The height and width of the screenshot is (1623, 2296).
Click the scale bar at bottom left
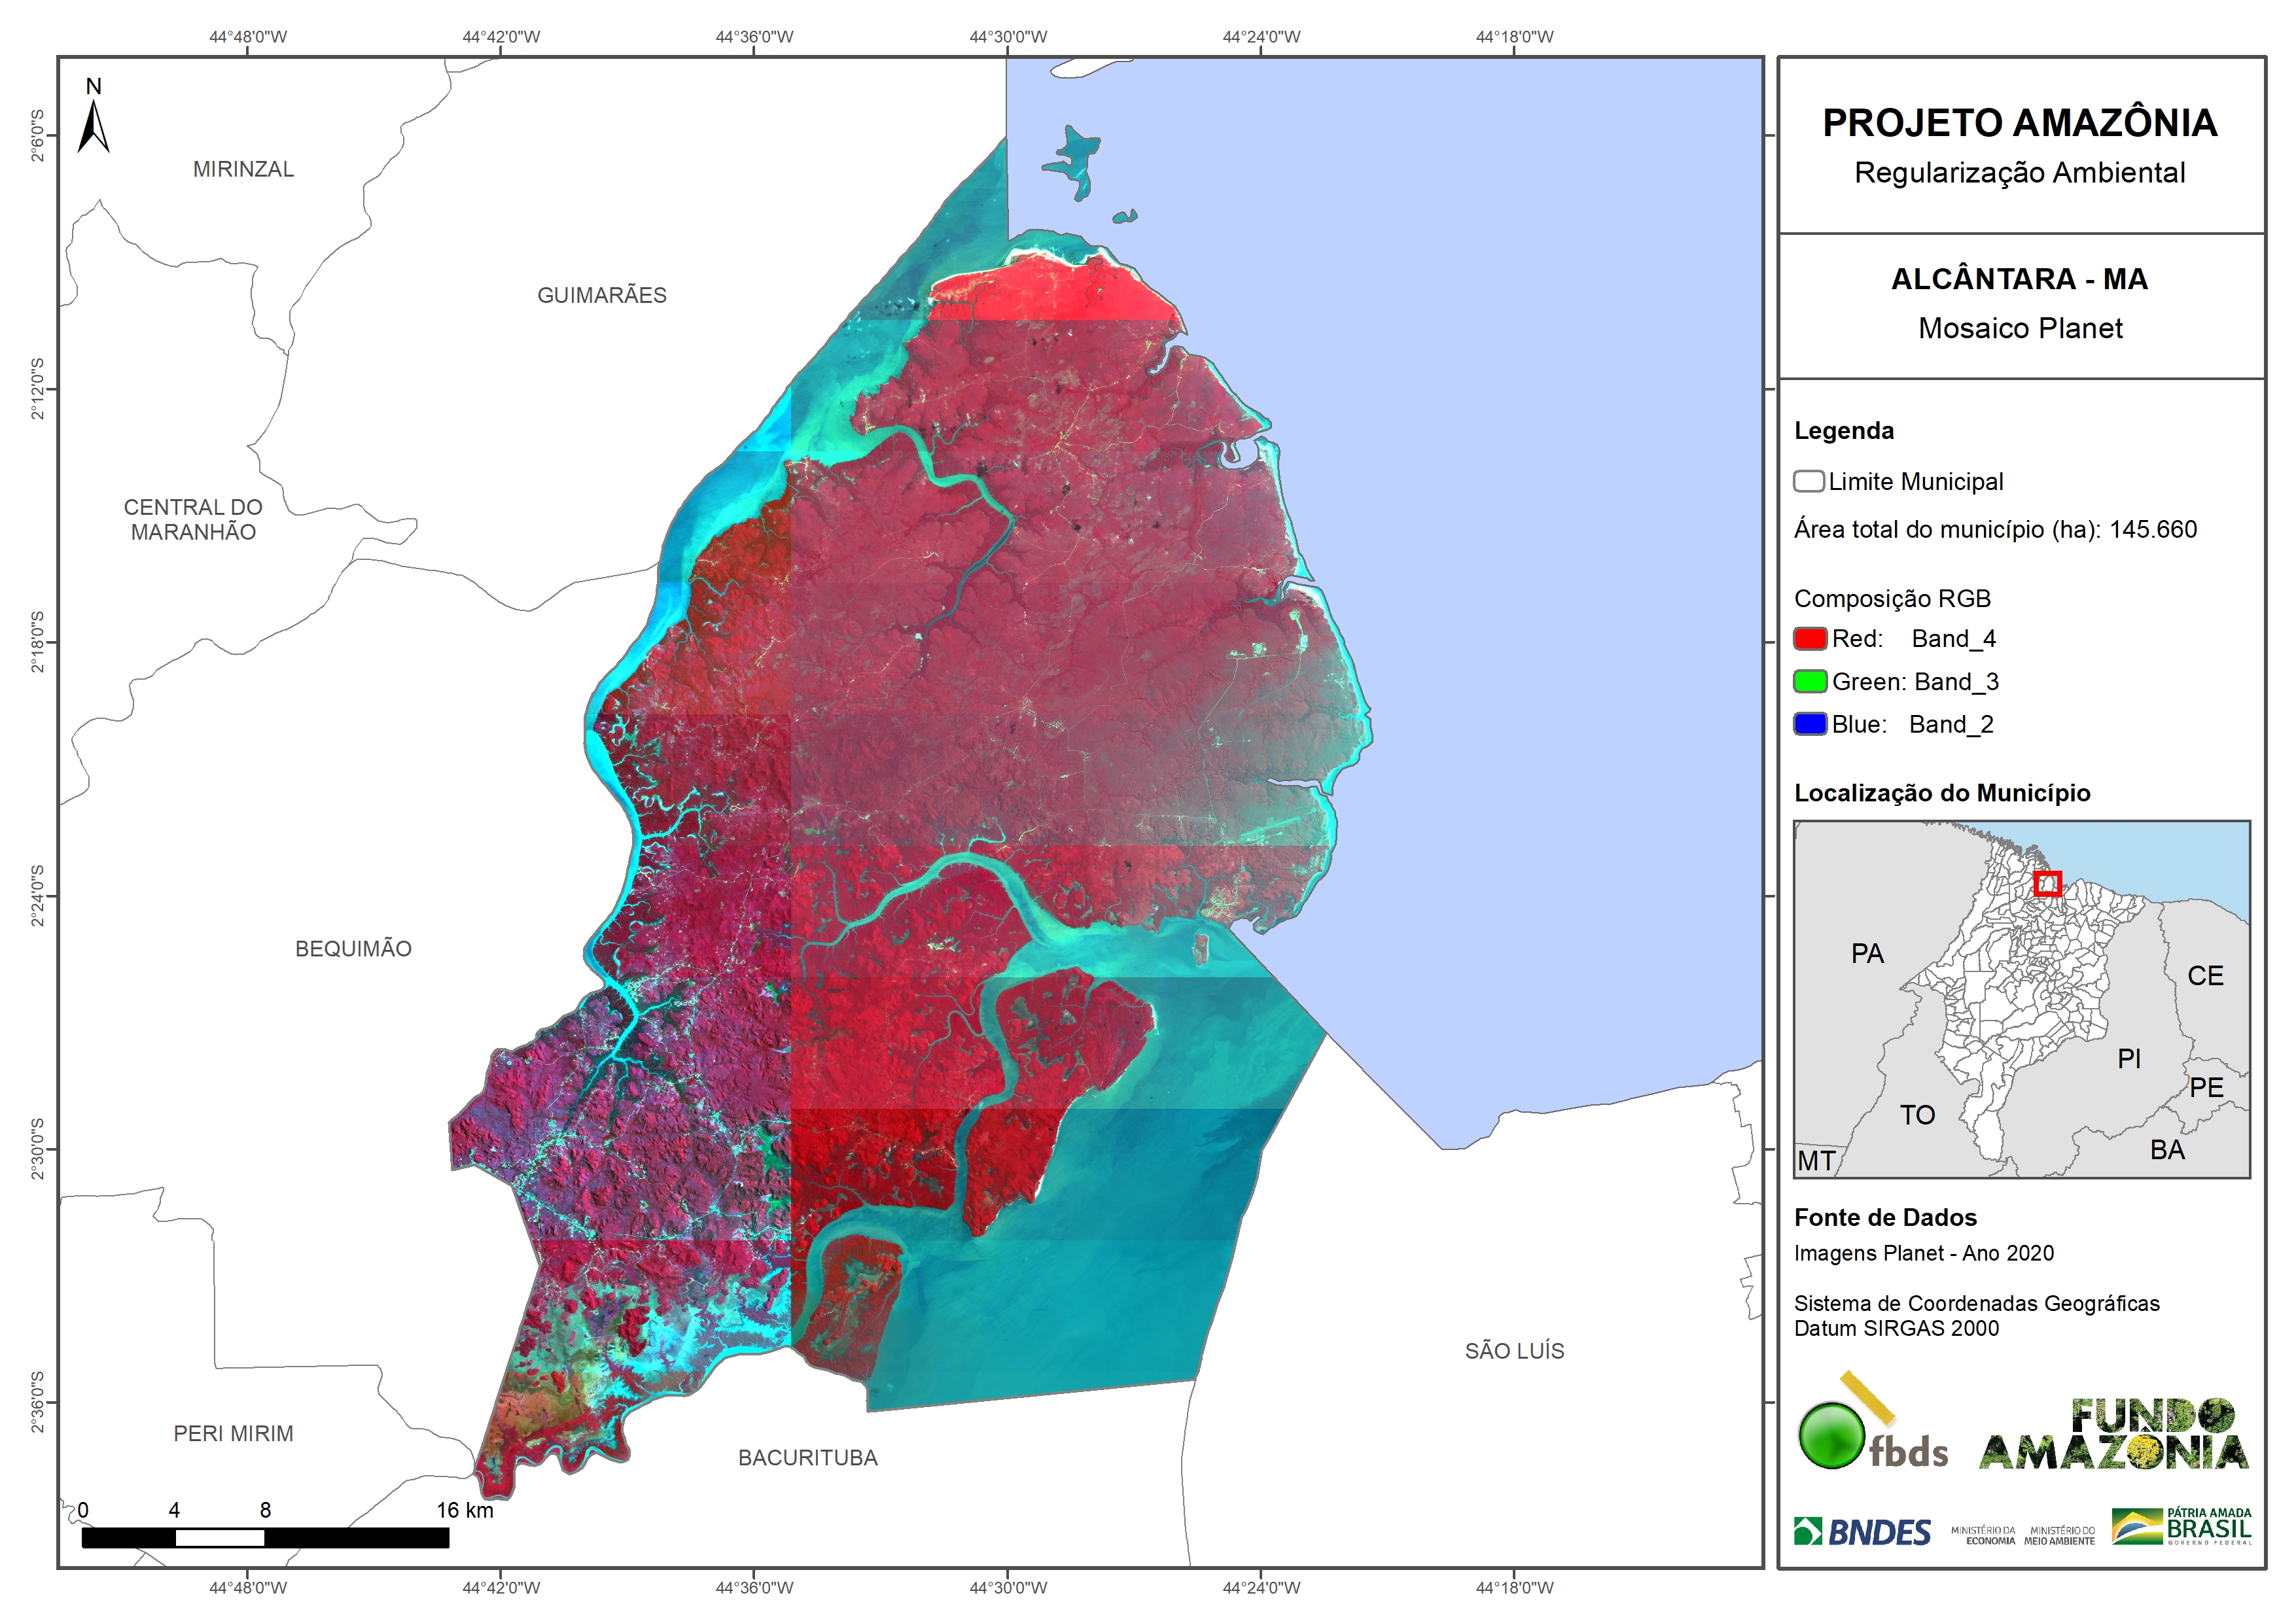265,1537
